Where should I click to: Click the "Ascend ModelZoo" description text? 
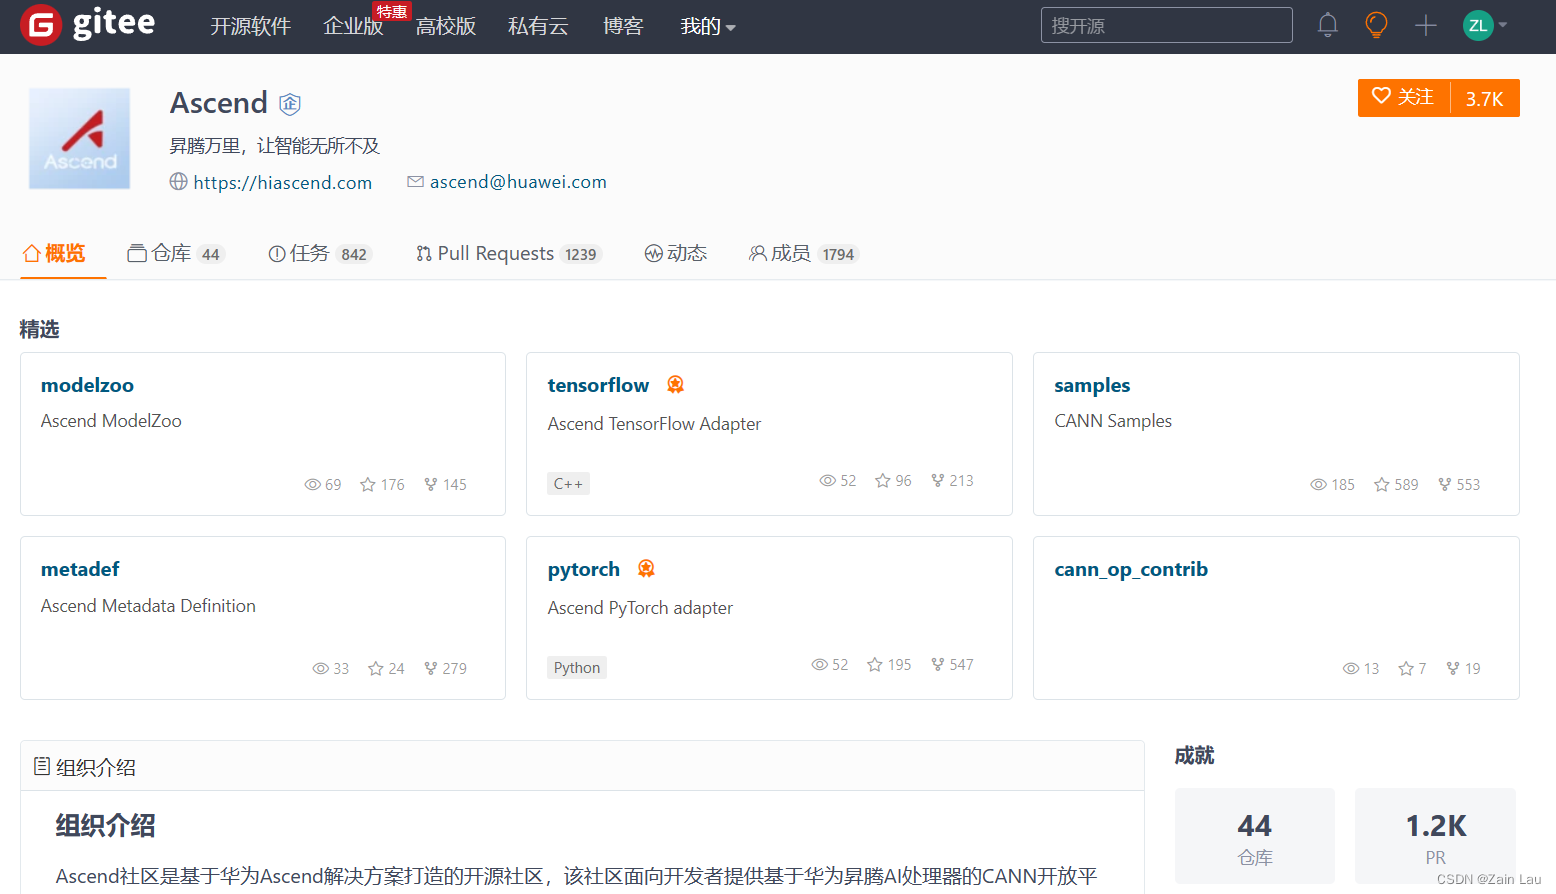click(x=111, y=421)
